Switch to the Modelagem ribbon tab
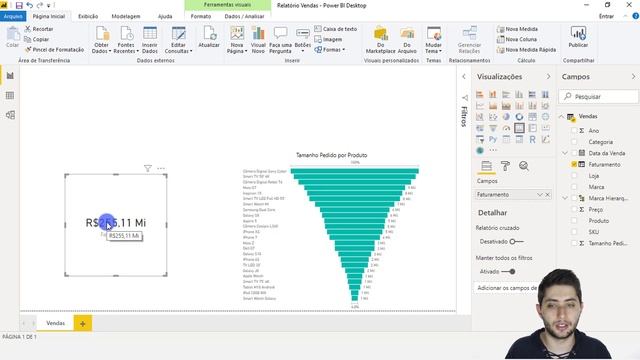This screenshot has height=360, width=640. pos(126,16)
